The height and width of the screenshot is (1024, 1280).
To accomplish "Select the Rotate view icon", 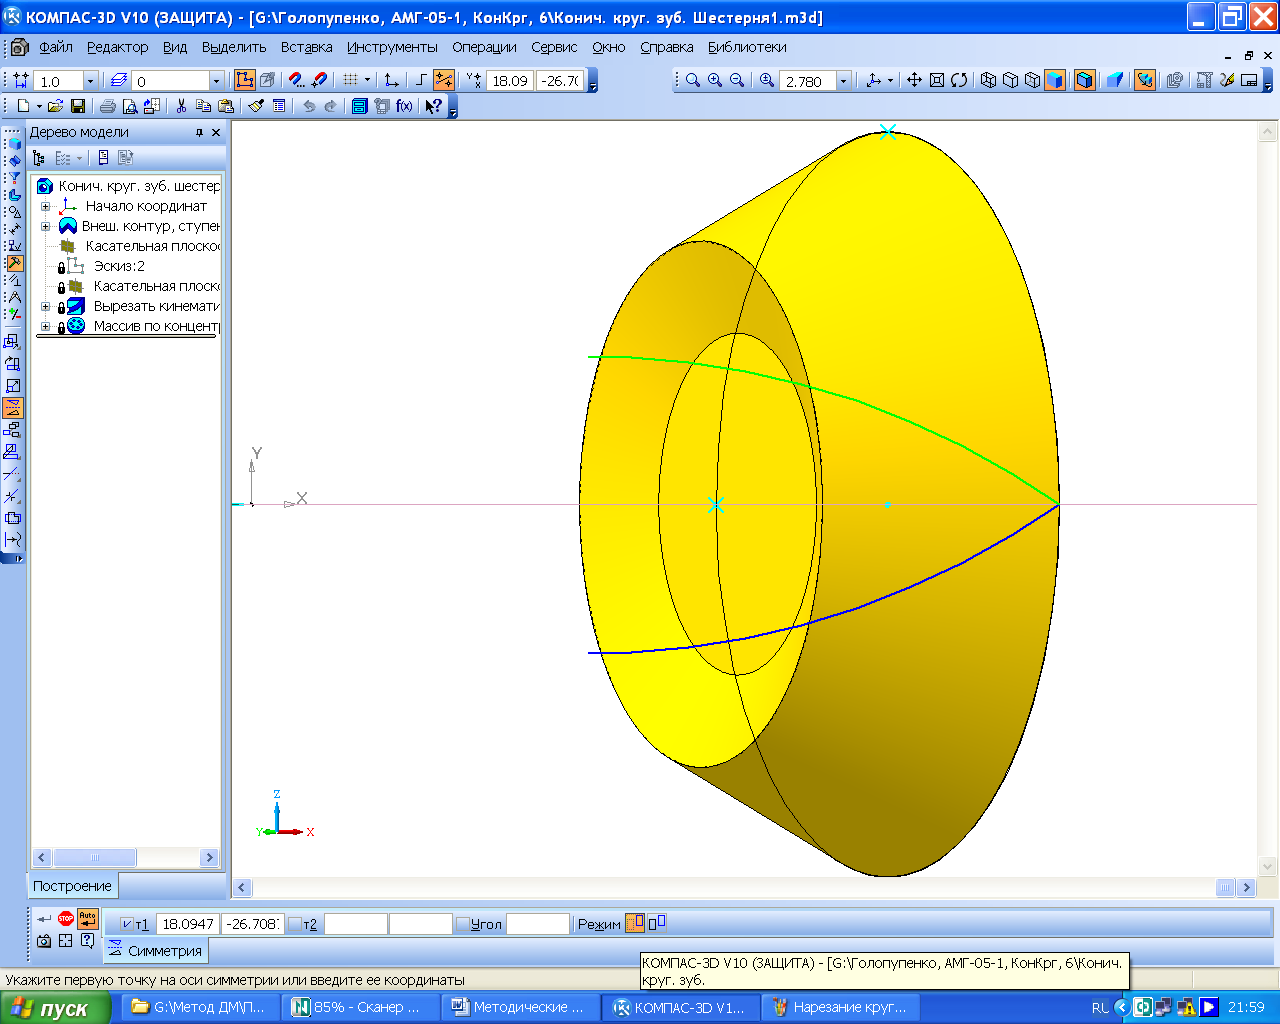I will (959, 81).
